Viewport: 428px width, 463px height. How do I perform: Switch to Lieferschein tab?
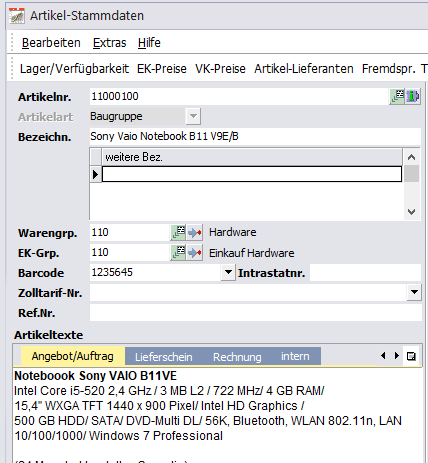[x=164, y=357]
